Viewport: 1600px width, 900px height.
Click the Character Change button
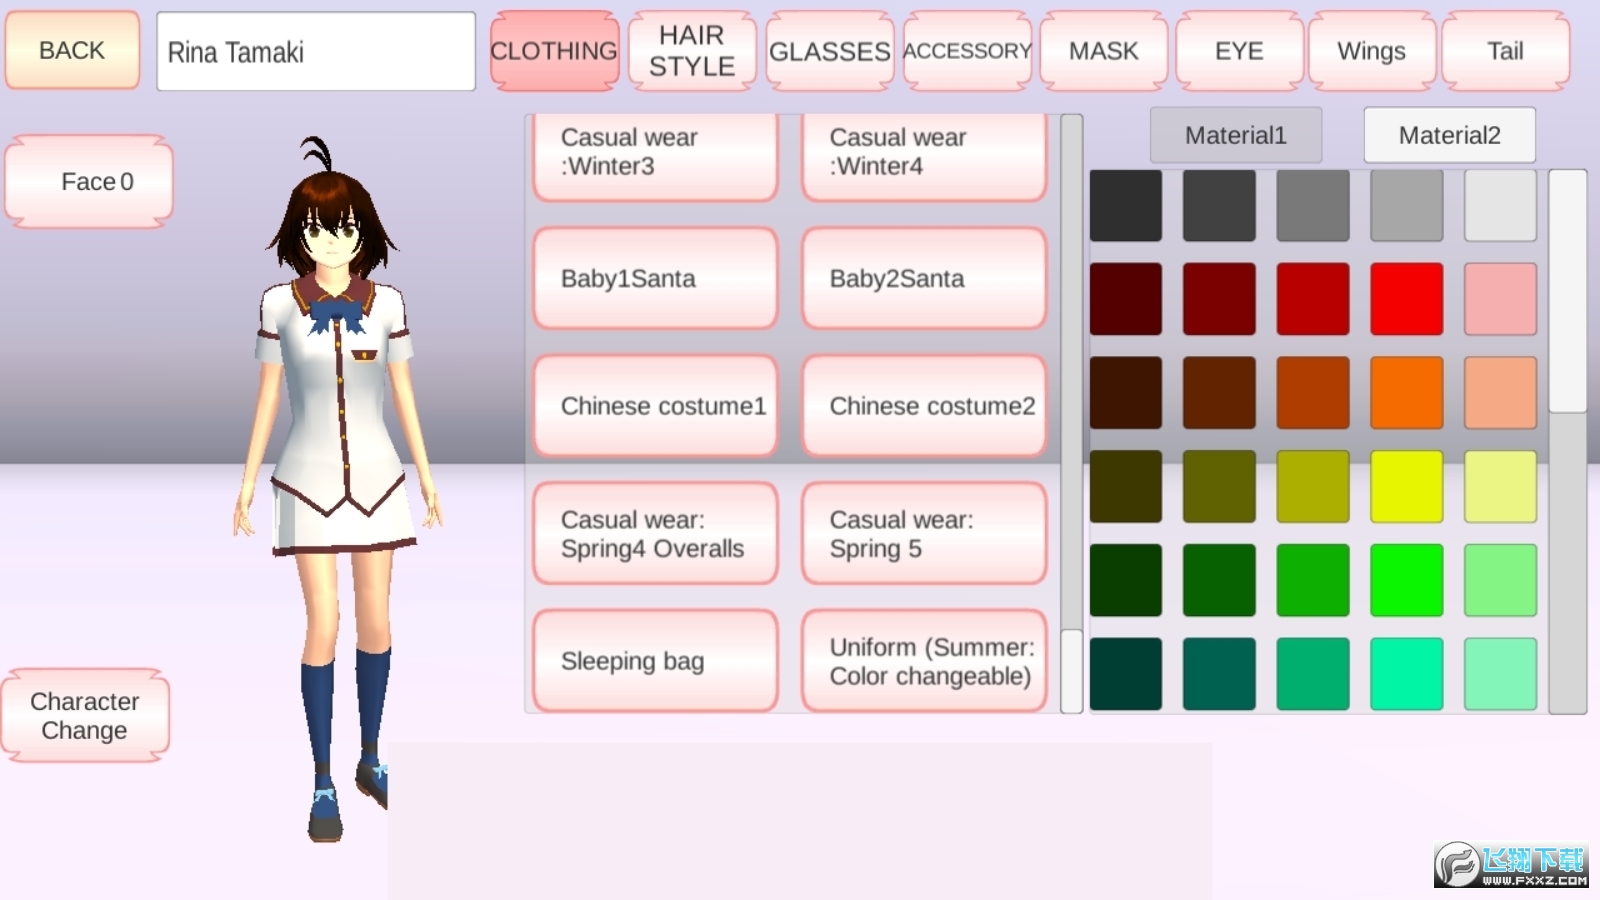coord(85,716)
